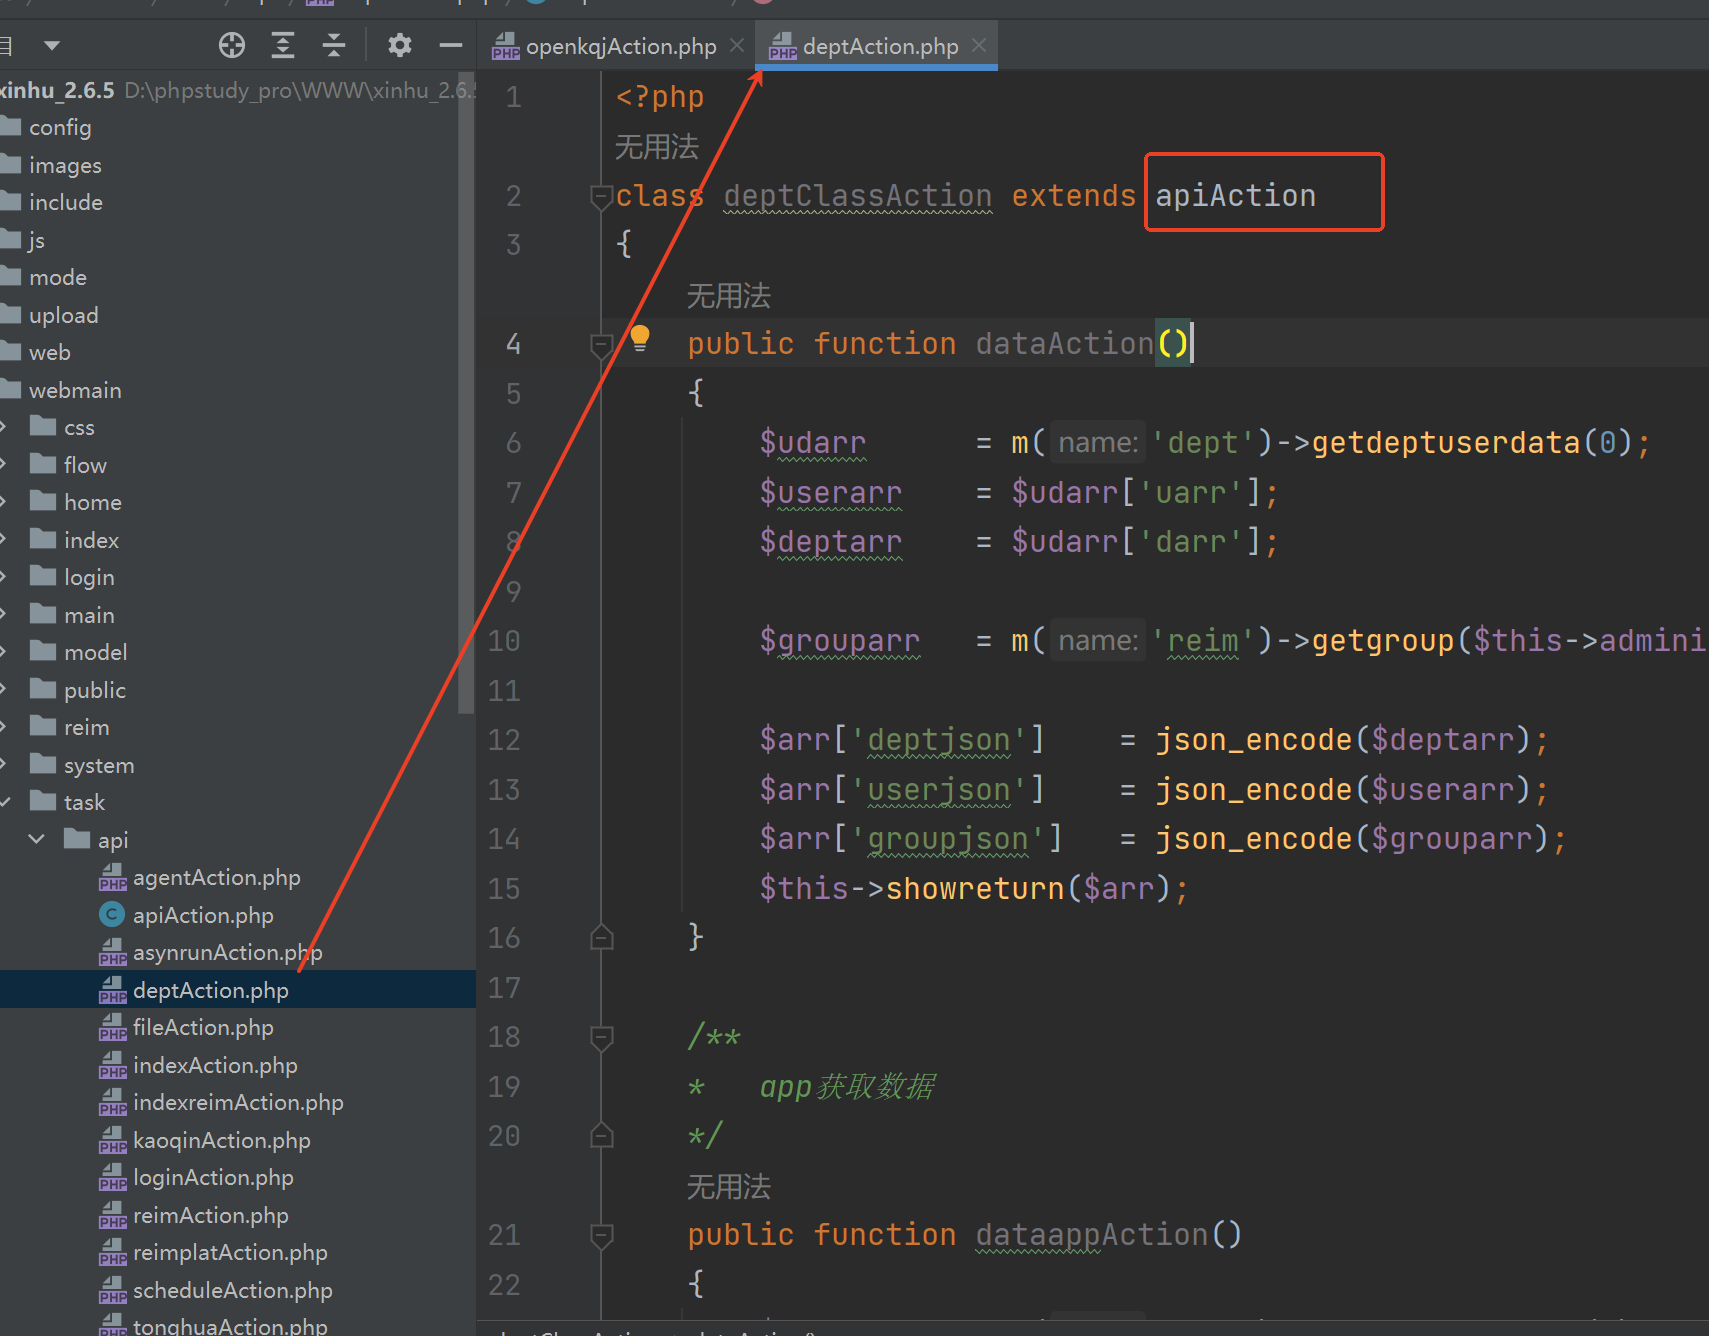Select deptAction.php in project tree
The image size is (1709, 1336).
coord(210,990)
